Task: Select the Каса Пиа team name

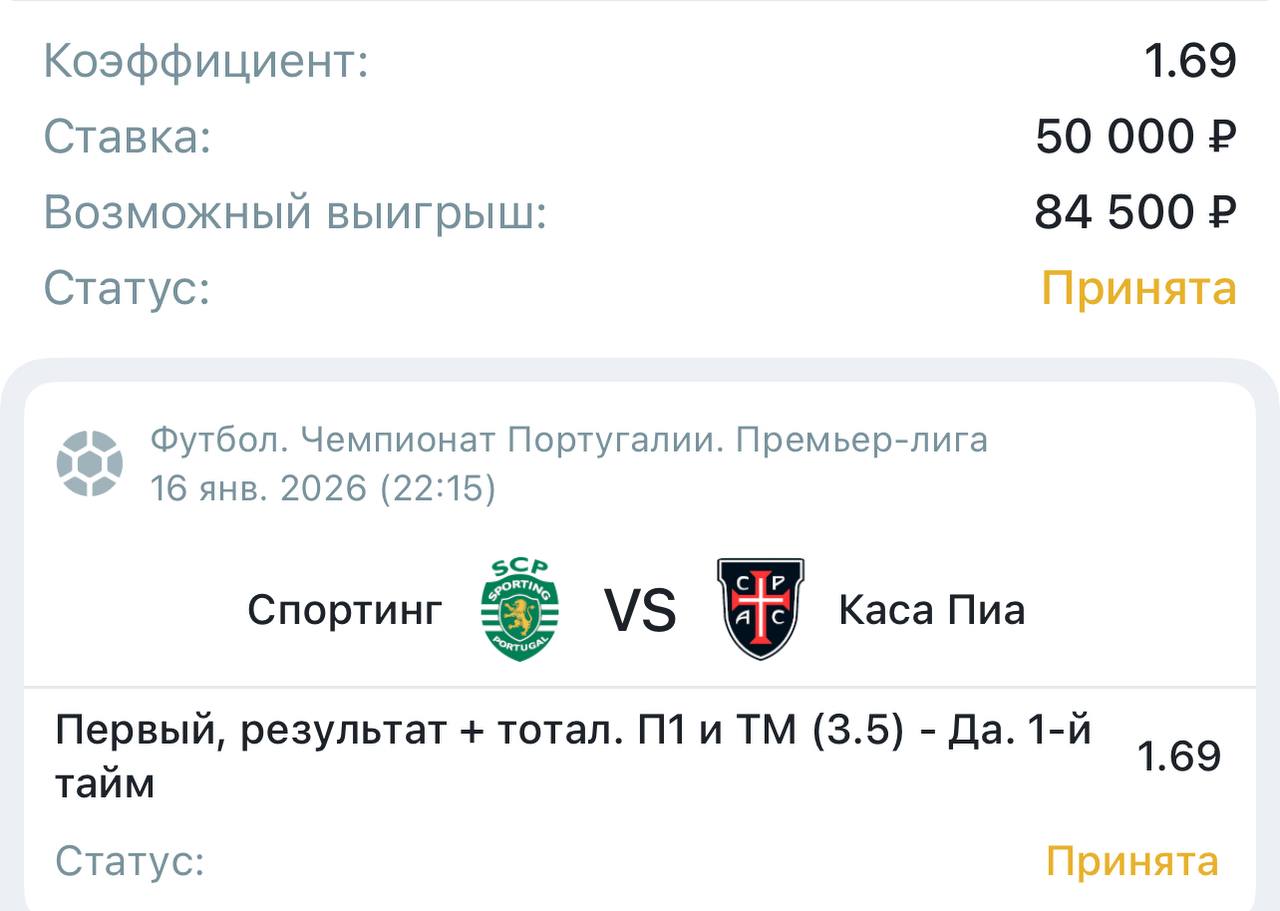Action: point(932,610)
